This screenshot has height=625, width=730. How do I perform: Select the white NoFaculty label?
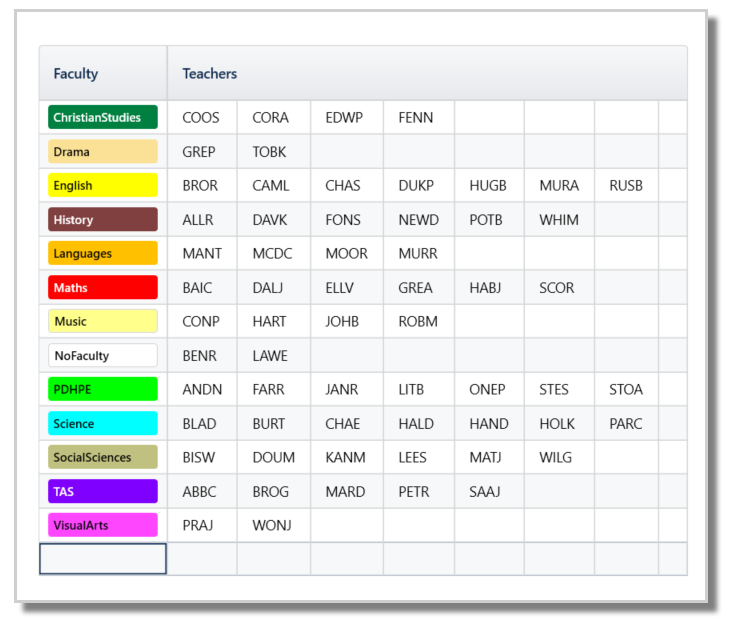point(103,355)
